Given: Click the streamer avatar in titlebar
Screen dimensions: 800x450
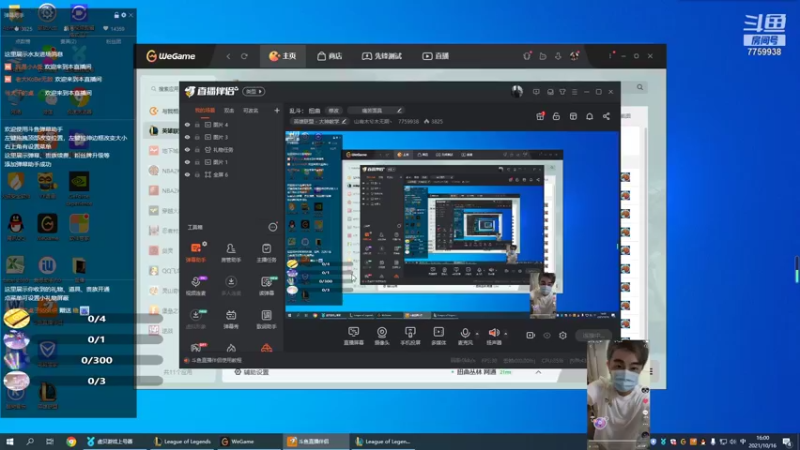Looking at the screenshot, I should 517,91.
